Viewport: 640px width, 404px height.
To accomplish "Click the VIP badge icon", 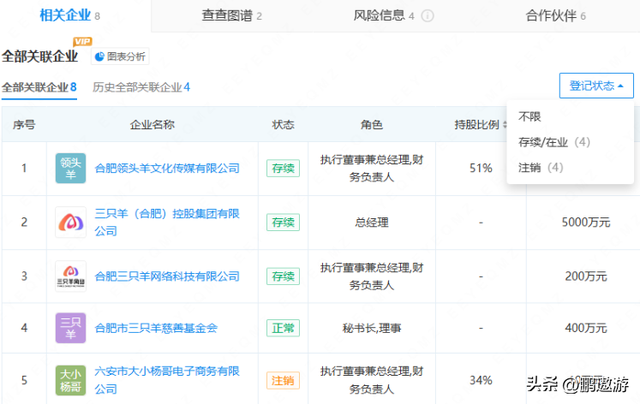I will 82,41.
